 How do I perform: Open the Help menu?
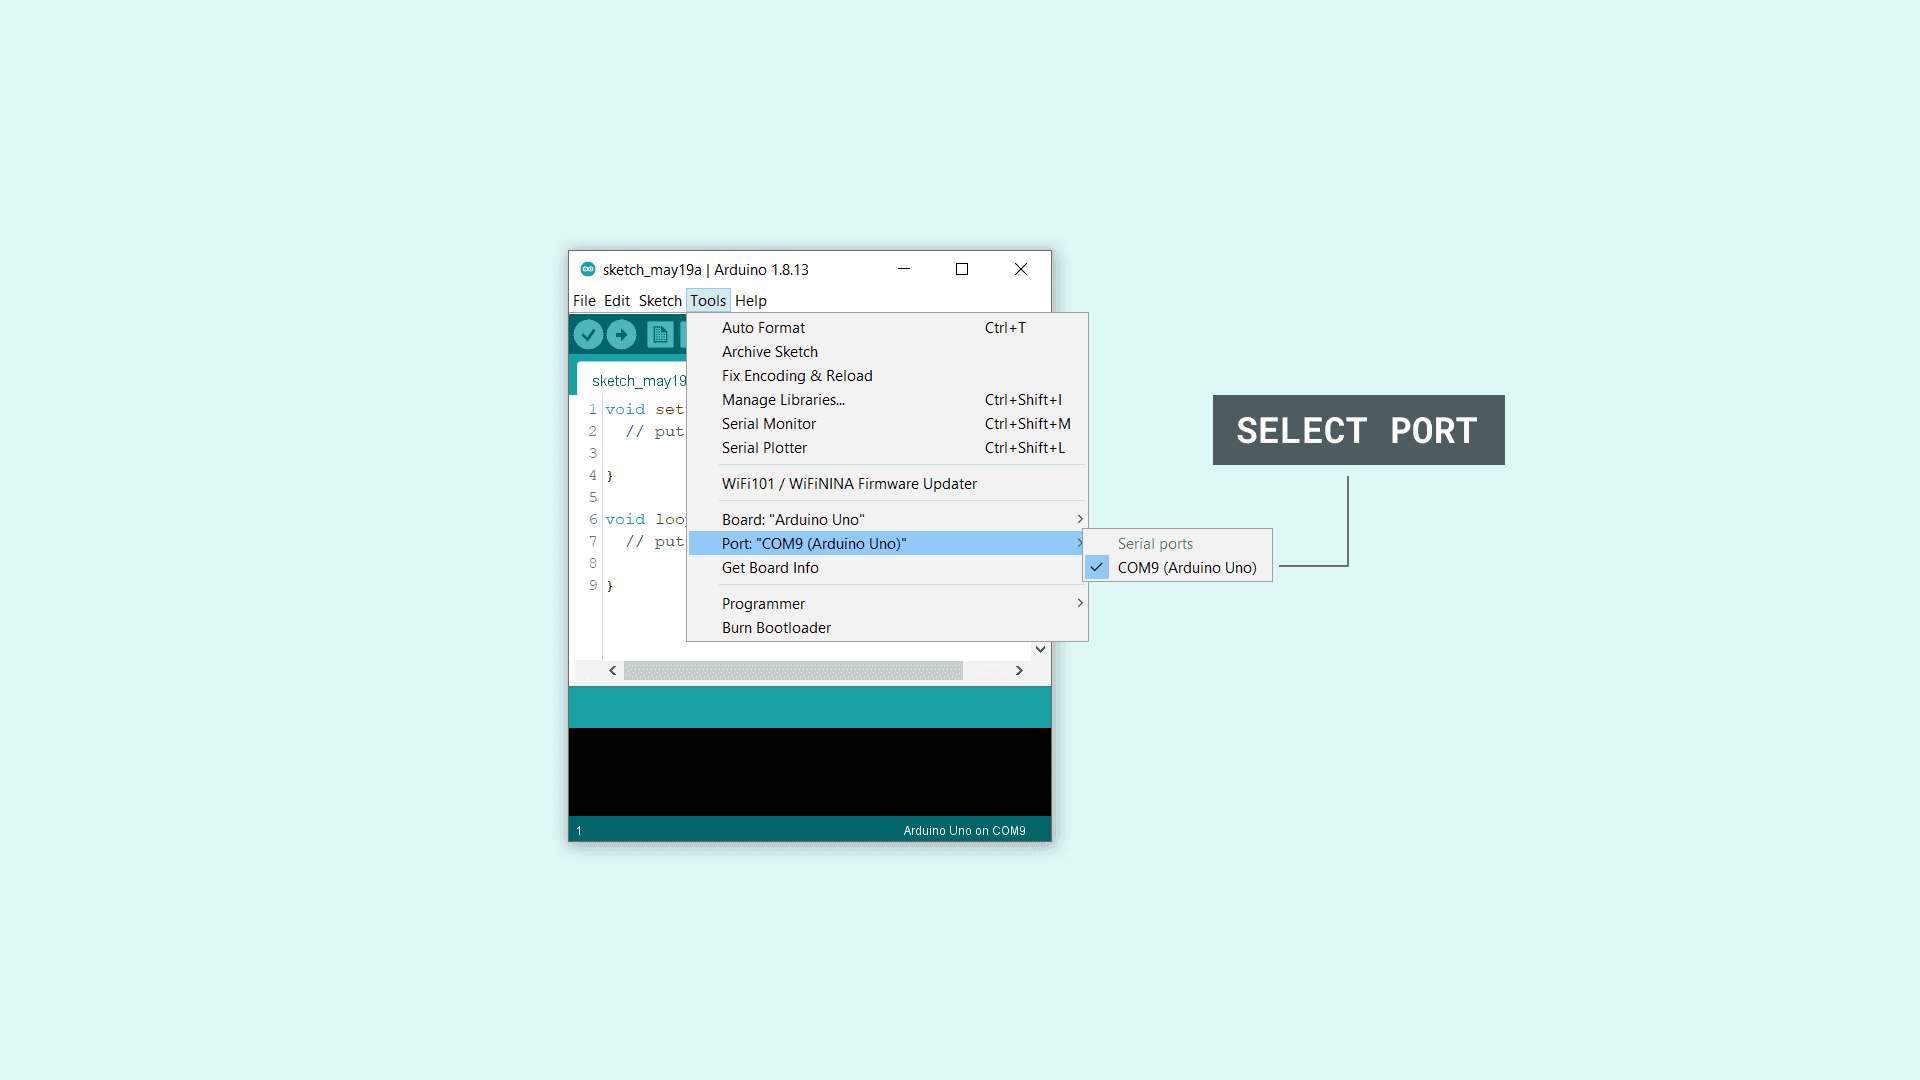coord(750,301)
